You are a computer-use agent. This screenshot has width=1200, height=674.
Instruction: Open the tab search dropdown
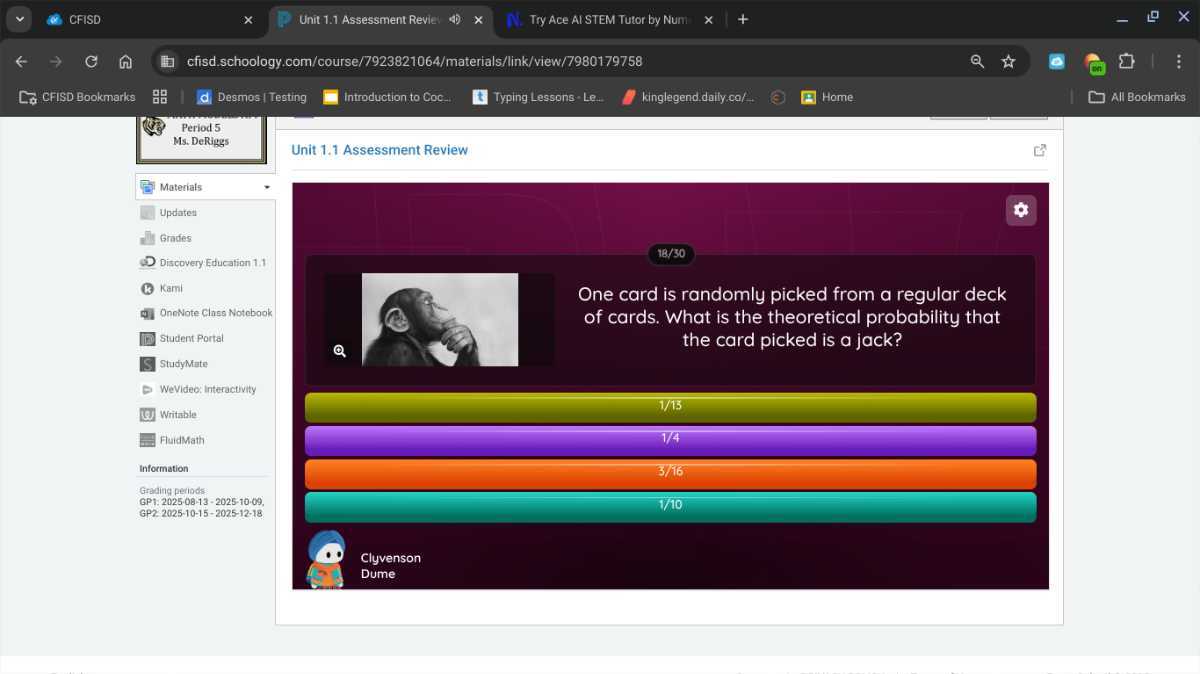coord(19,19)
